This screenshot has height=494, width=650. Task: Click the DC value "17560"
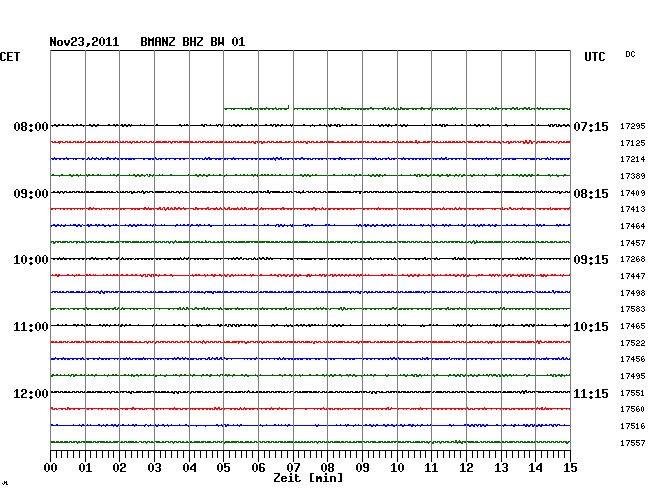(633, 409)
